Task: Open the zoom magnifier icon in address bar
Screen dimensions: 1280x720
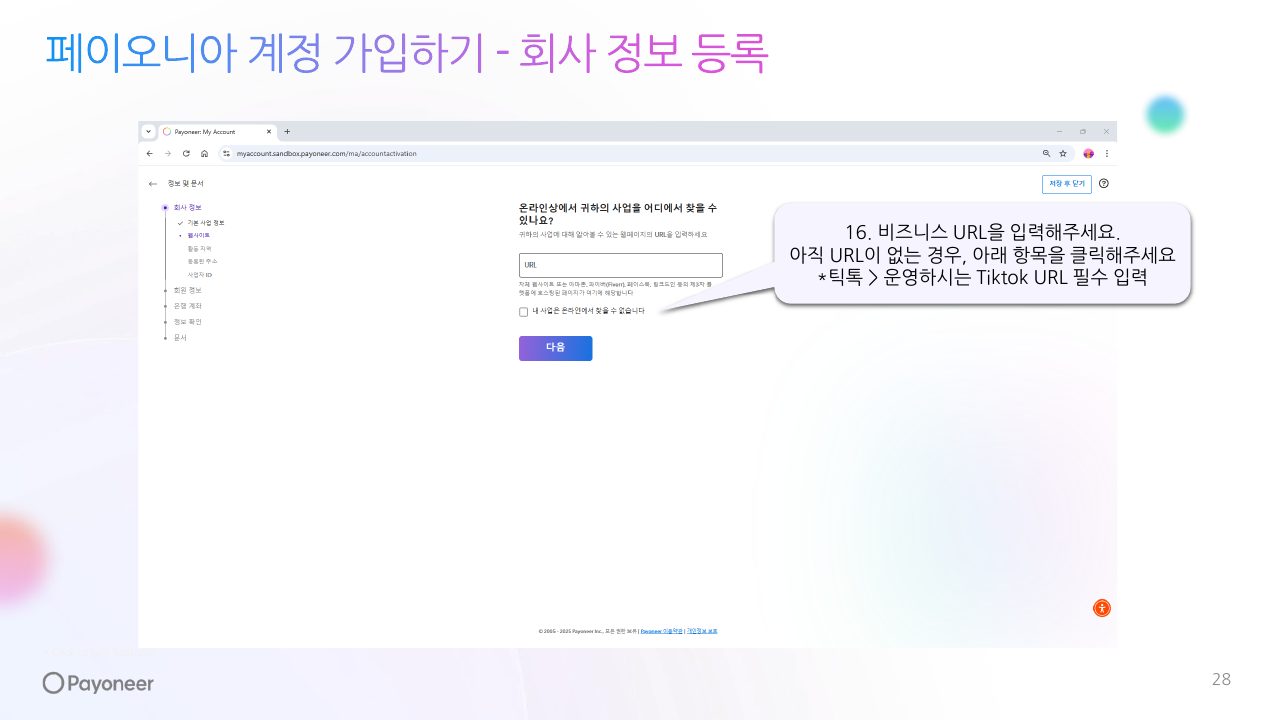Action: click(1047, 154)
